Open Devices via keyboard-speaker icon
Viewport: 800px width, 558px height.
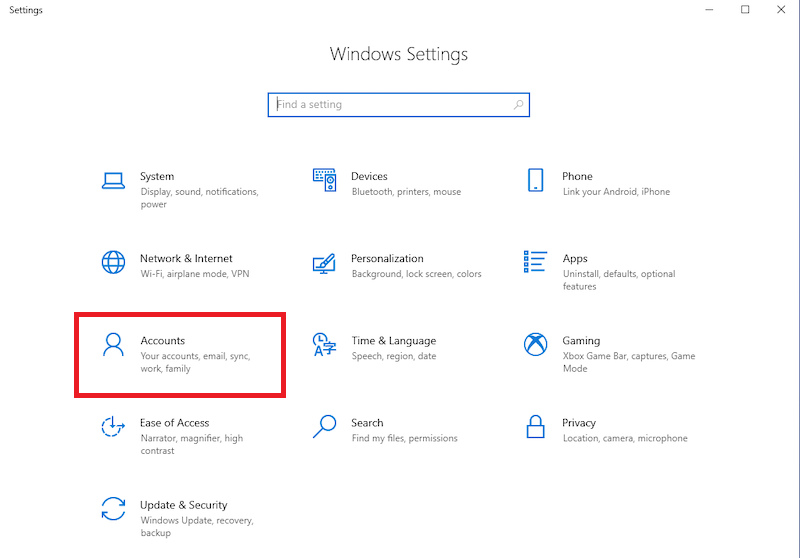[324, 181]
